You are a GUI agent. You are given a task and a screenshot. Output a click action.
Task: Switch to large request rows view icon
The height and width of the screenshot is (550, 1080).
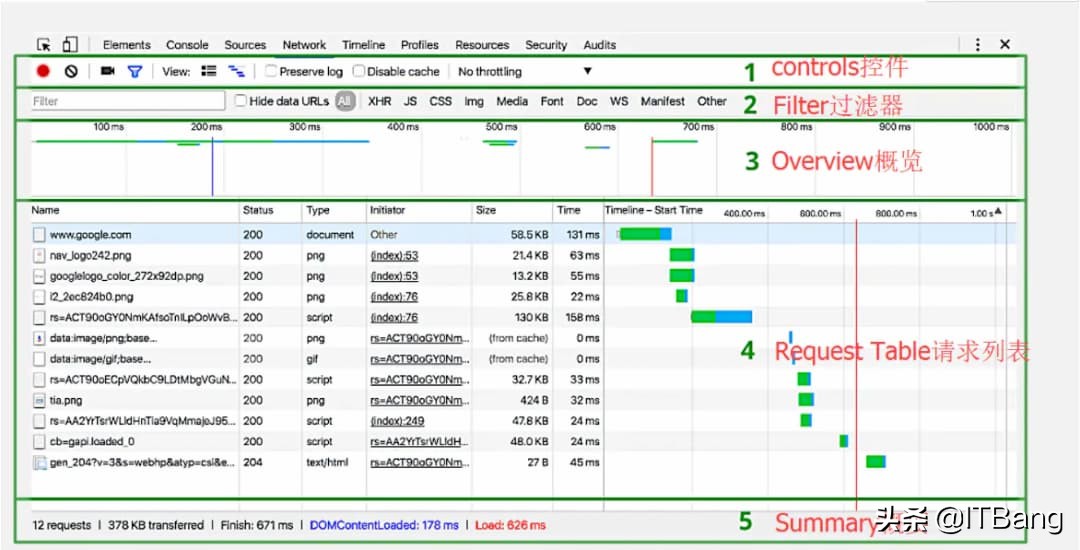[x=209, y=72]
